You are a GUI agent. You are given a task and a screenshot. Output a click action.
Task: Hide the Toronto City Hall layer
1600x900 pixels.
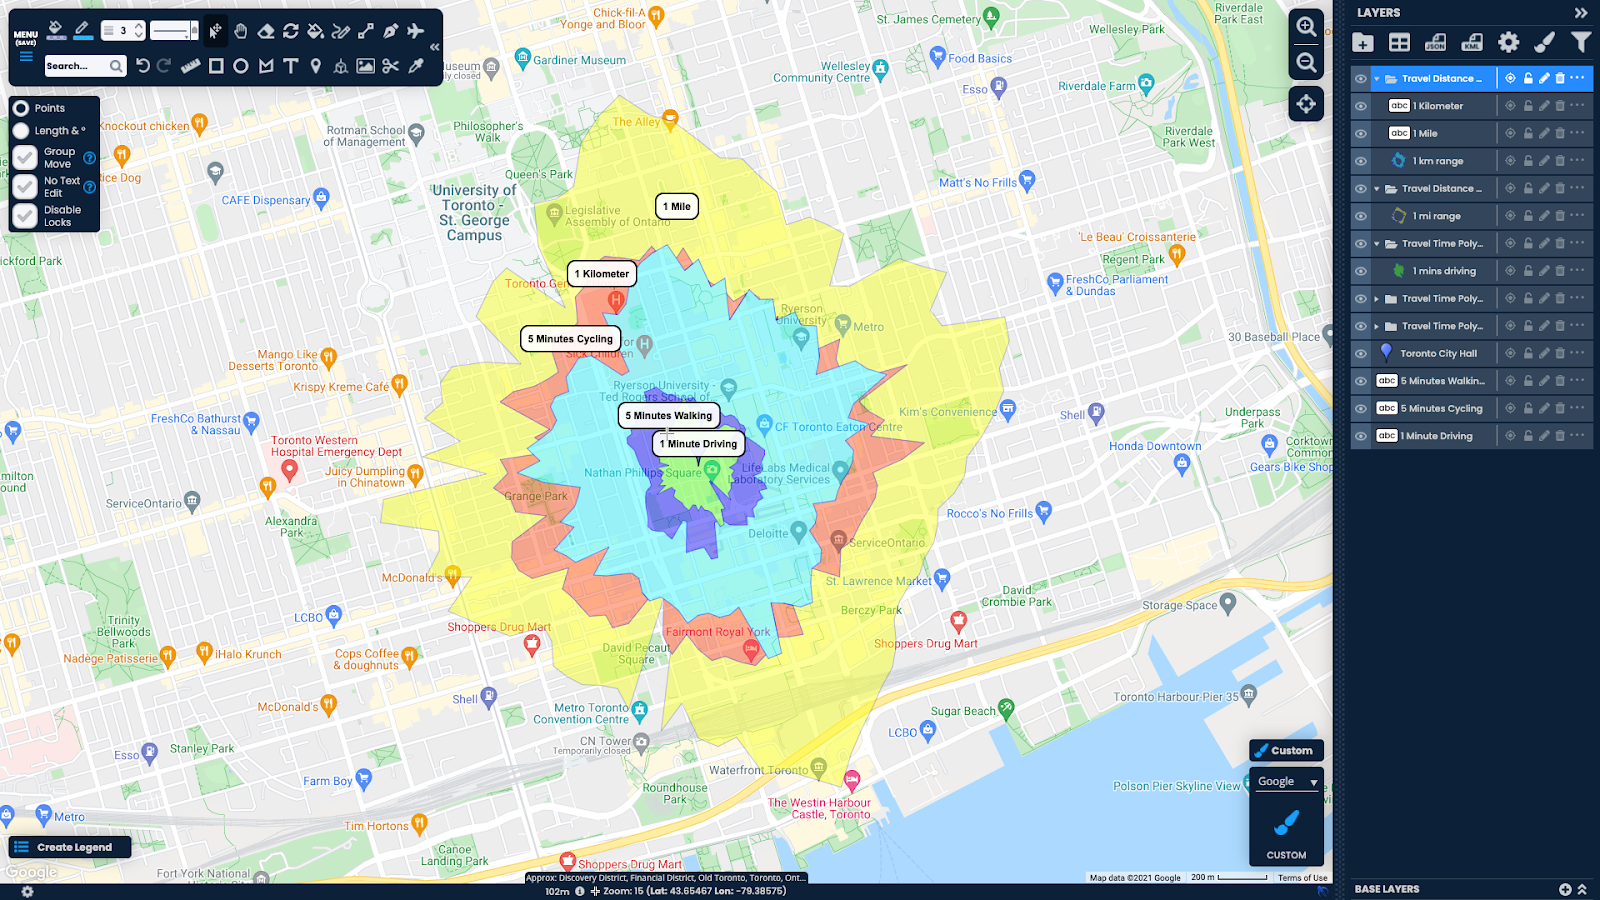click(1361, 353)
